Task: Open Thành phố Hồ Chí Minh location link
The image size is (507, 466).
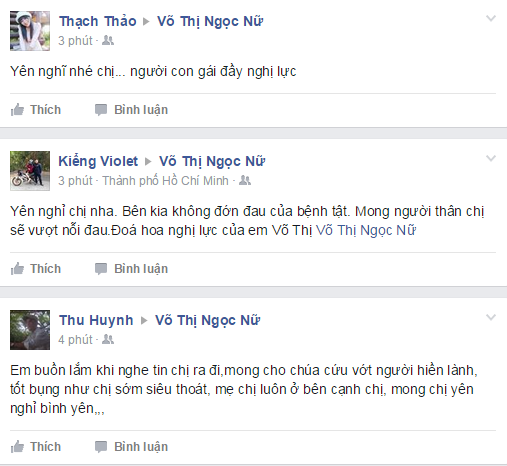Action: 165,181
